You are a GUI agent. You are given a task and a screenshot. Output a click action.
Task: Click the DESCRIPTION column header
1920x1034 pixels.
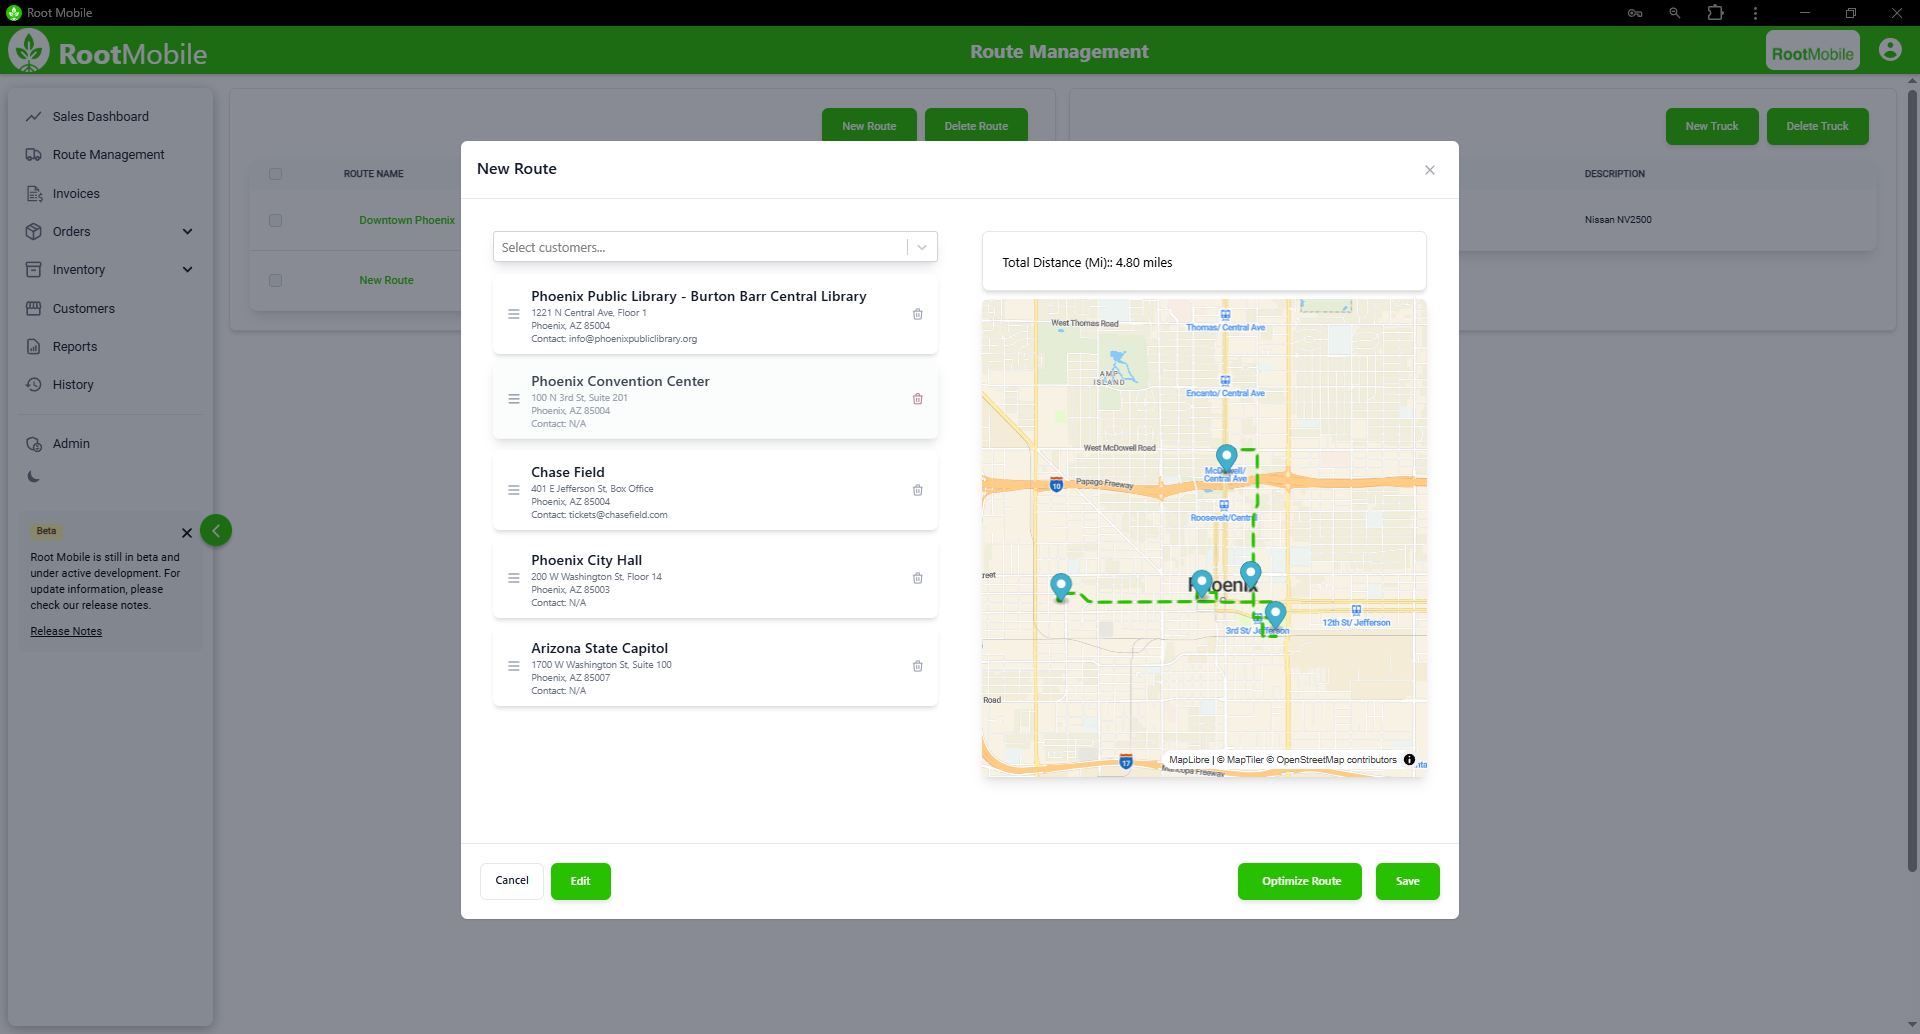tap(1614, 174)
